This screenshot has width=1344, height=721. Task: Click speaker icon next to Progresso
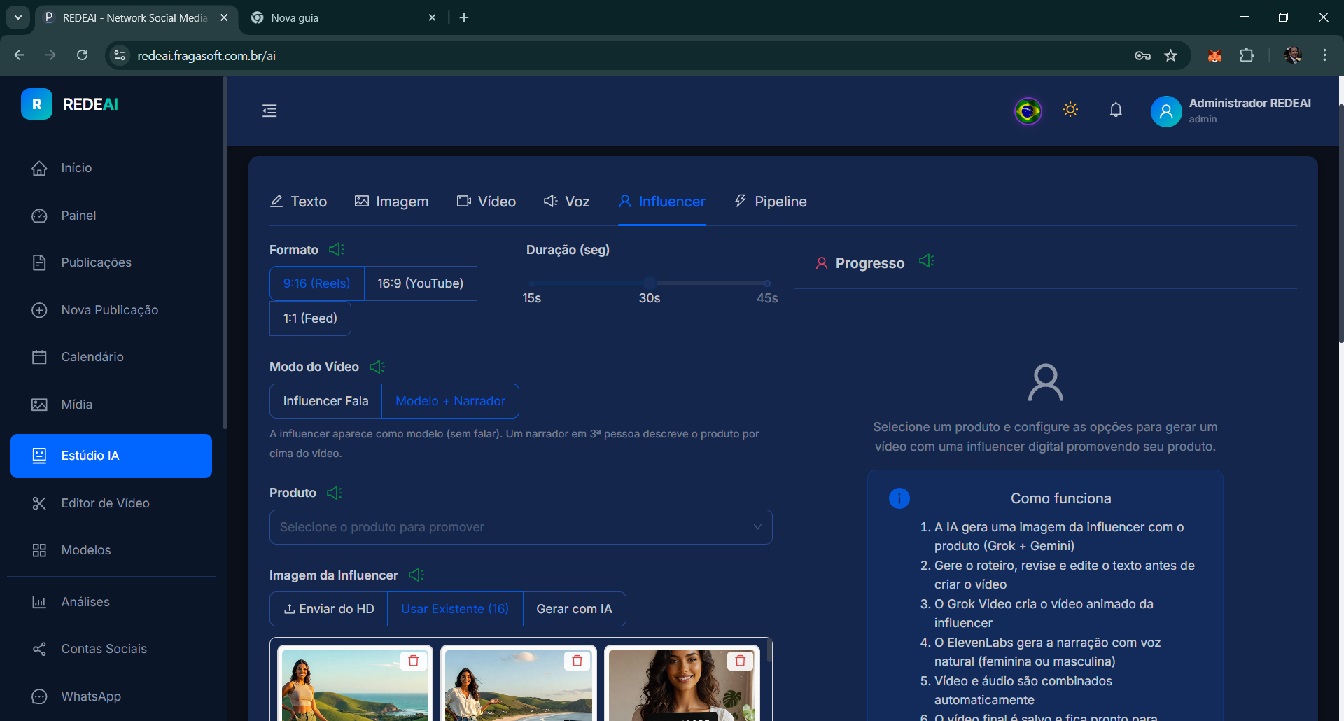927,261
